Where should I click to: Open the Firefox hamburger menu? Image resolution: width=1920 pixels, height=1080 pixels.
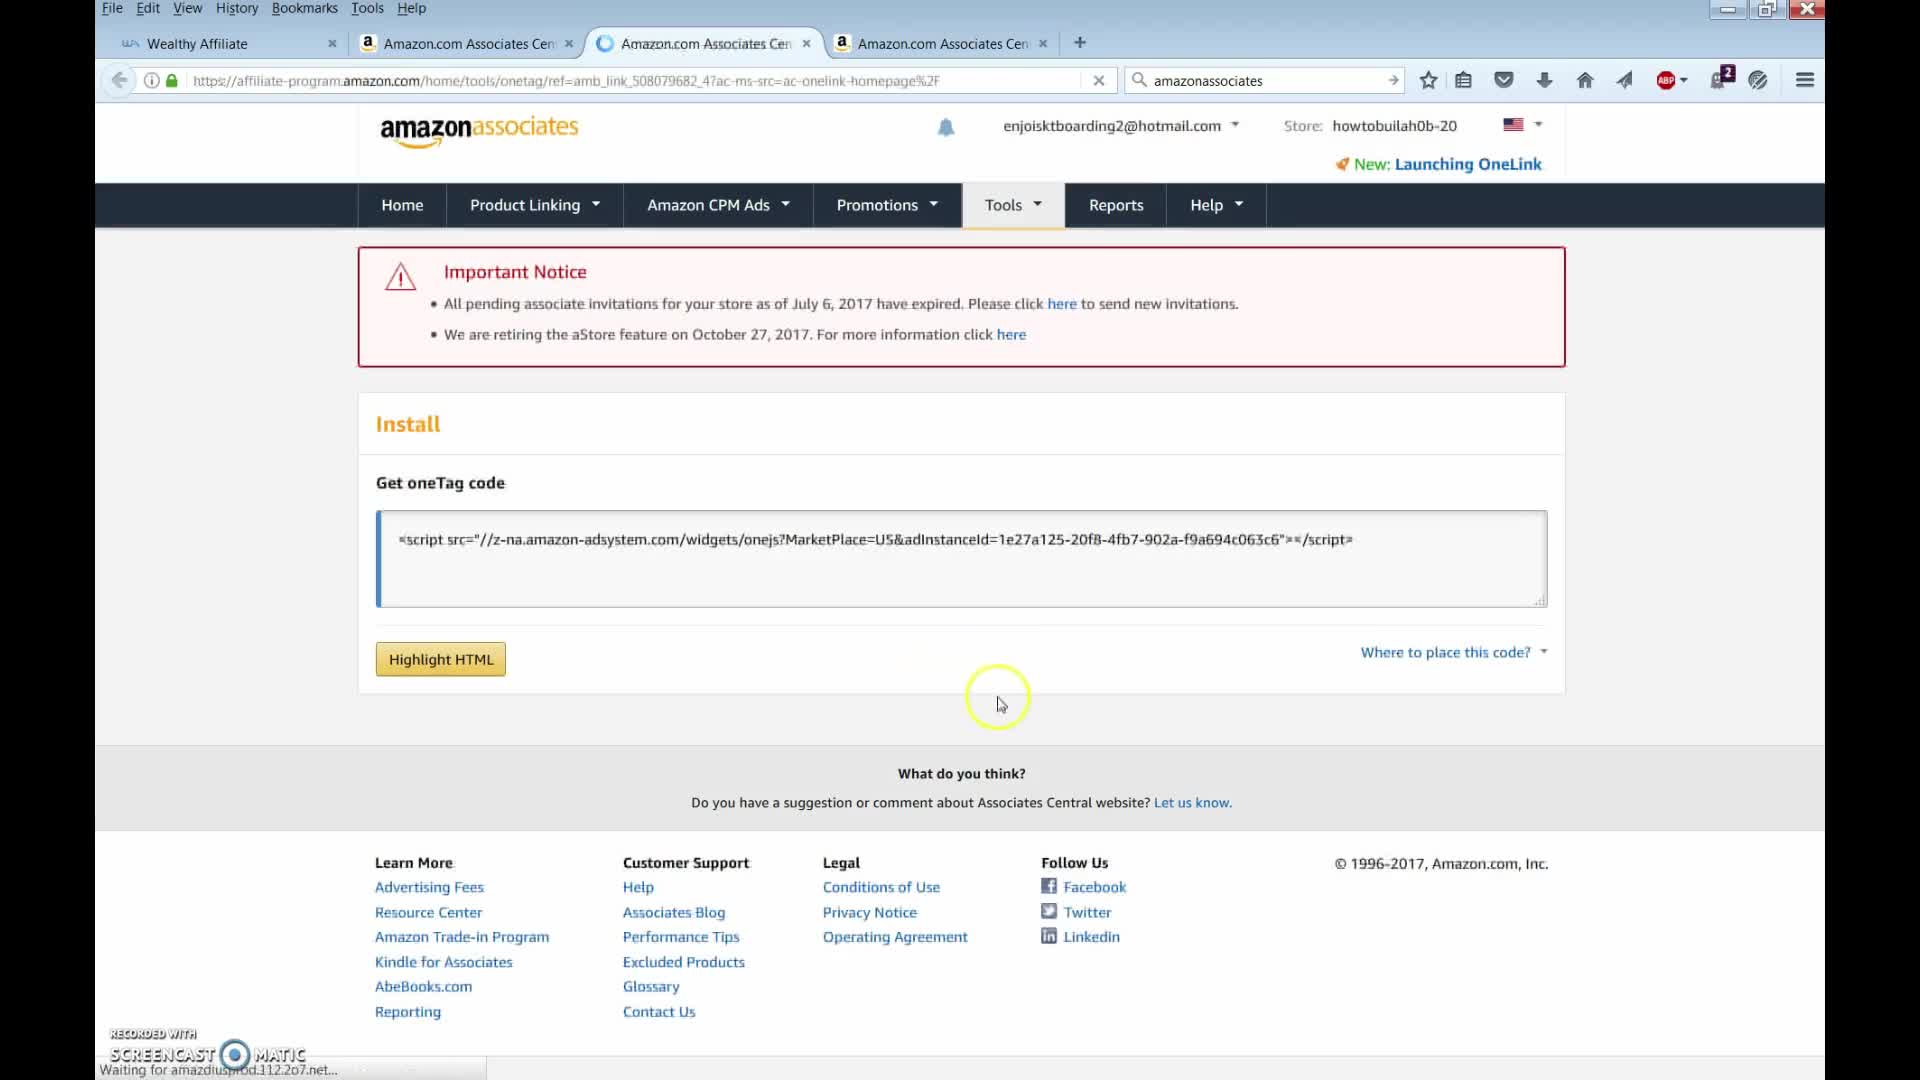tap(1805, 80)
